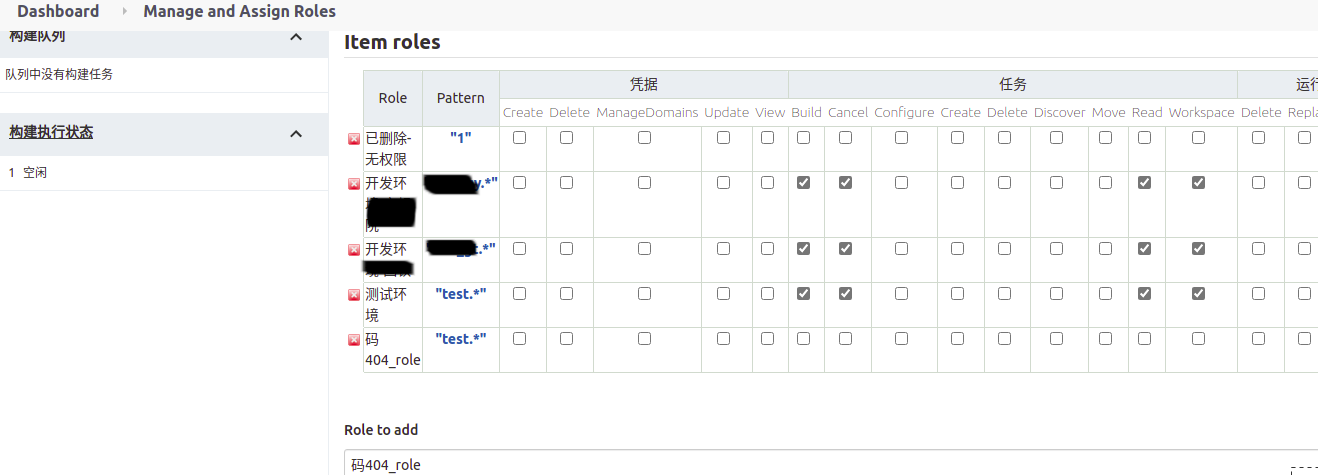
Task: Click the "1" pattern link
Action: (x=460, y=138)
